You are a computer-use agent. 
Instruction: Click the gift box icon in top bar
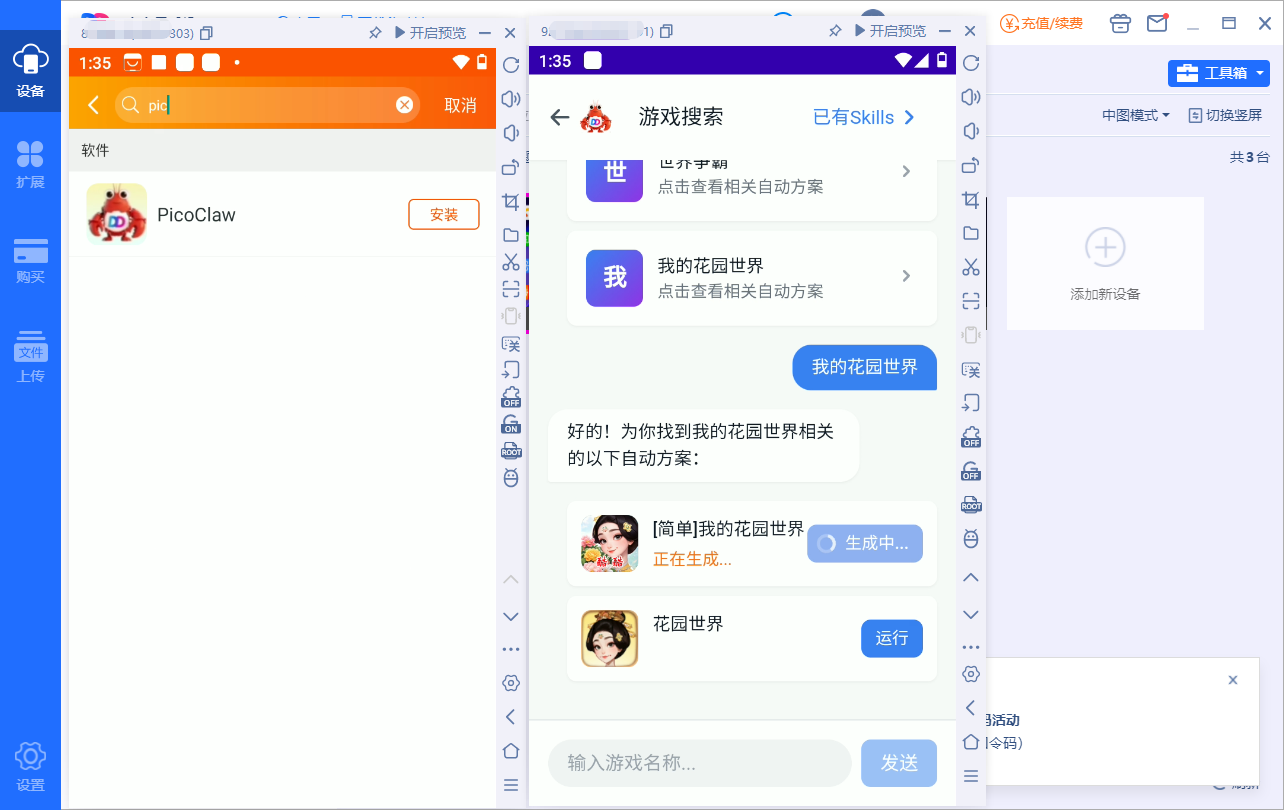(1121, 22)
